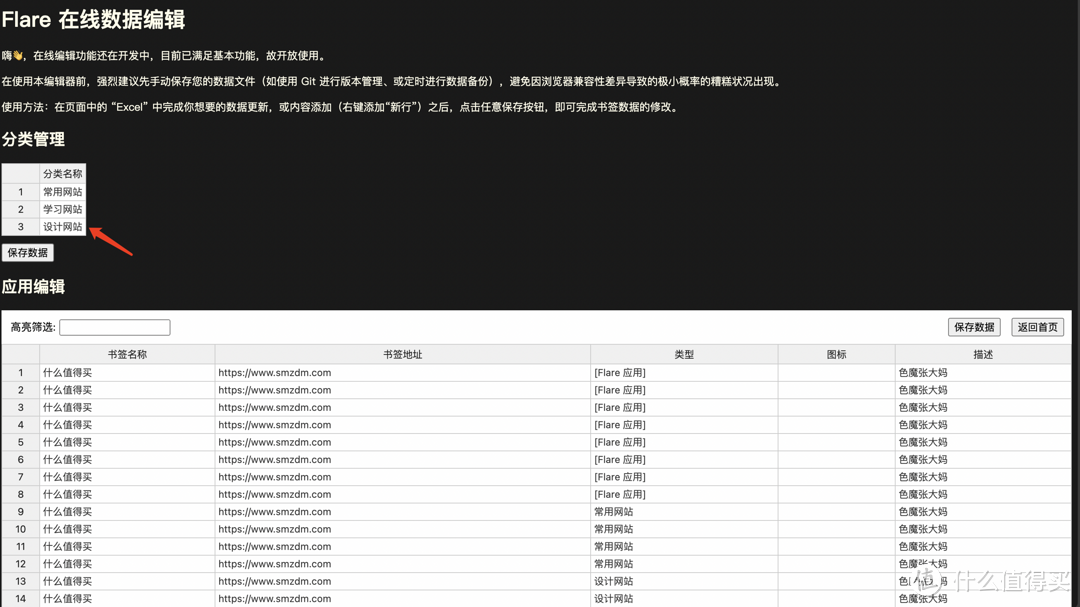The width and height of the screenshot is (1080, 607).
Task: Select the 常用网站 category cell in row 1
Action: pyautogui.click(x=63, y=192)
